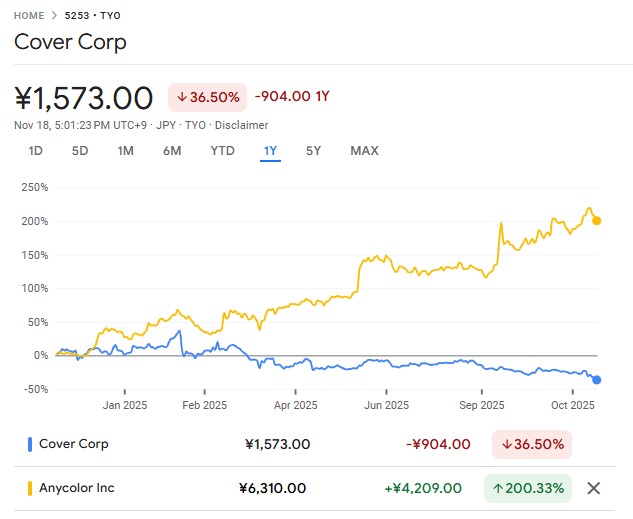Image resolution: width=633 pixels, height=519 pixels.
Task: Open the Cover Corp legend row
Action: click(x=73, y=444)
